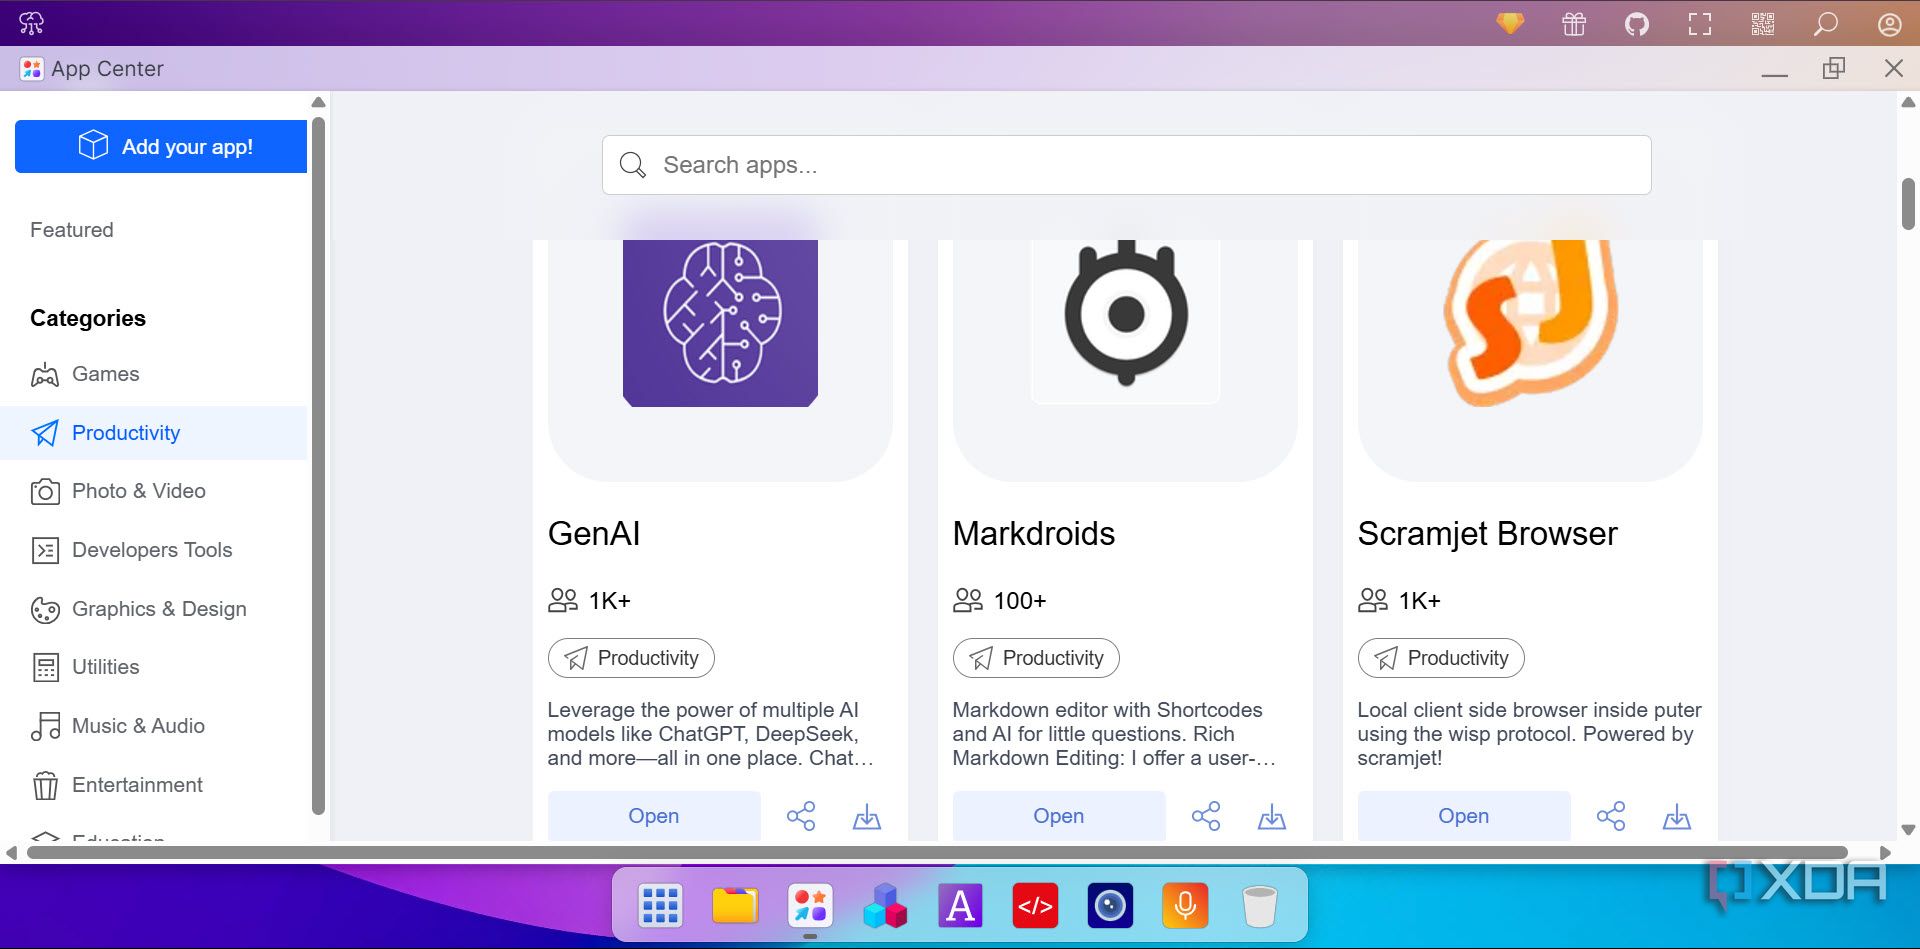Click the scroll left arrow at bottom
1920x949 pixels.
[x=11, y=853]
